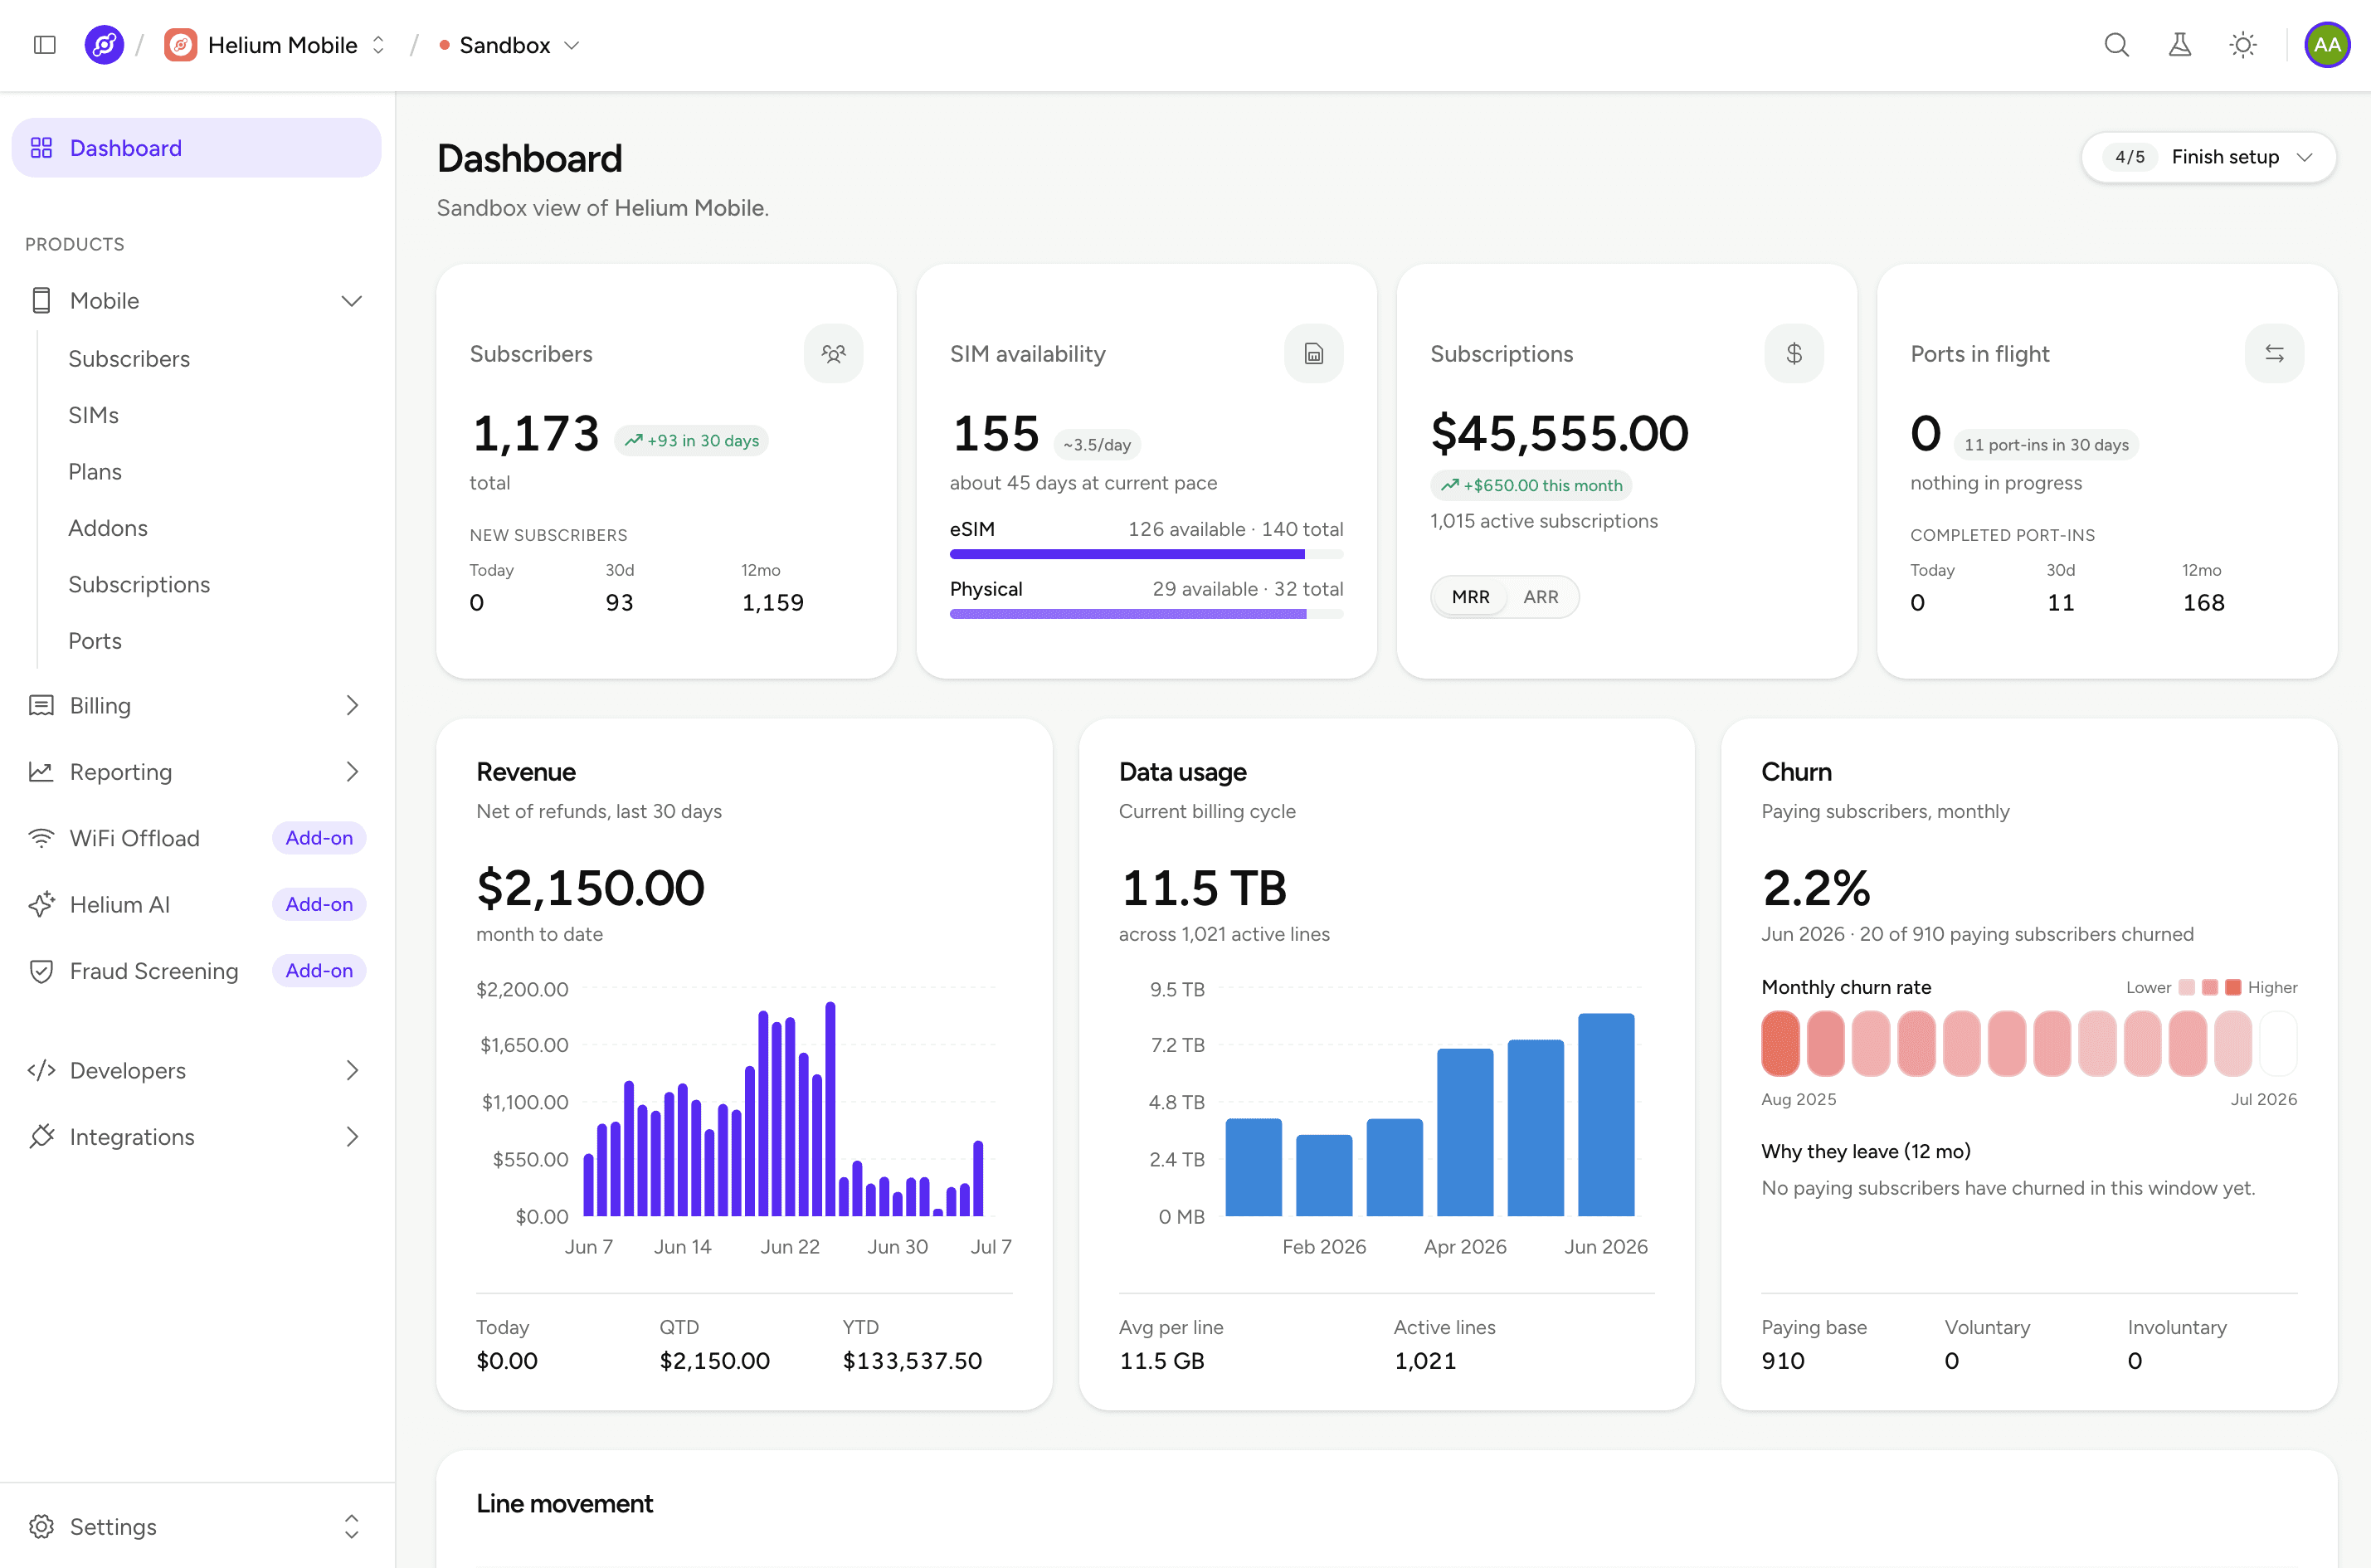Select the MRR toggle option
The height and width of the screenshot is (1568, 2371).
pyautogui.click(x=1470, y=597)
